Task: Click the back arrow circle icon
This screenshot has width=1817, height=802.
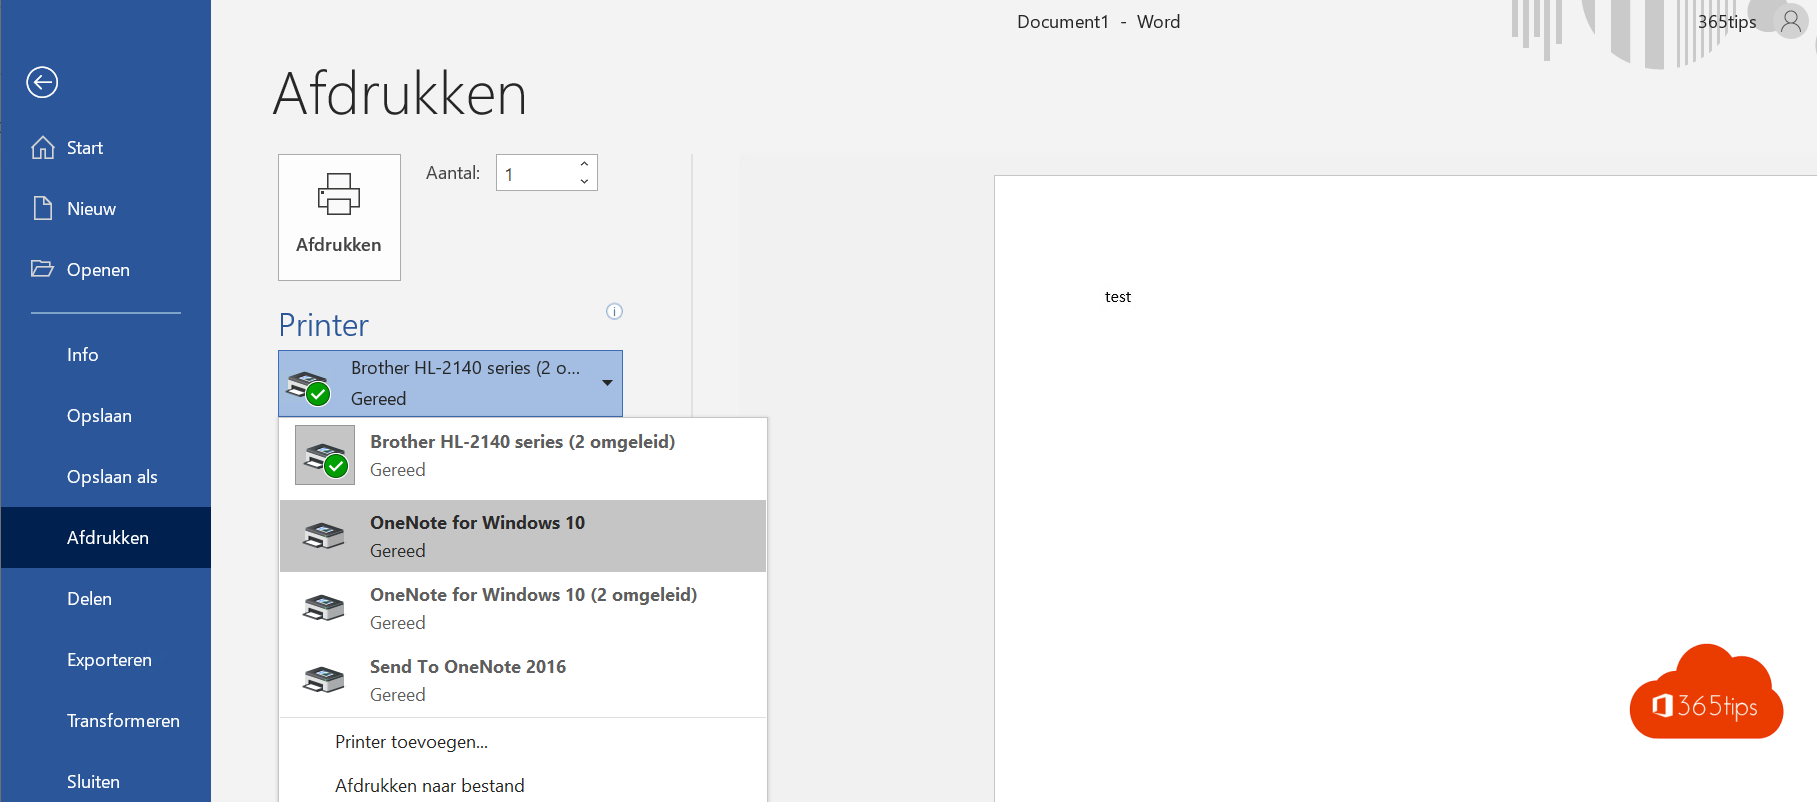Action: click(42, 82)
